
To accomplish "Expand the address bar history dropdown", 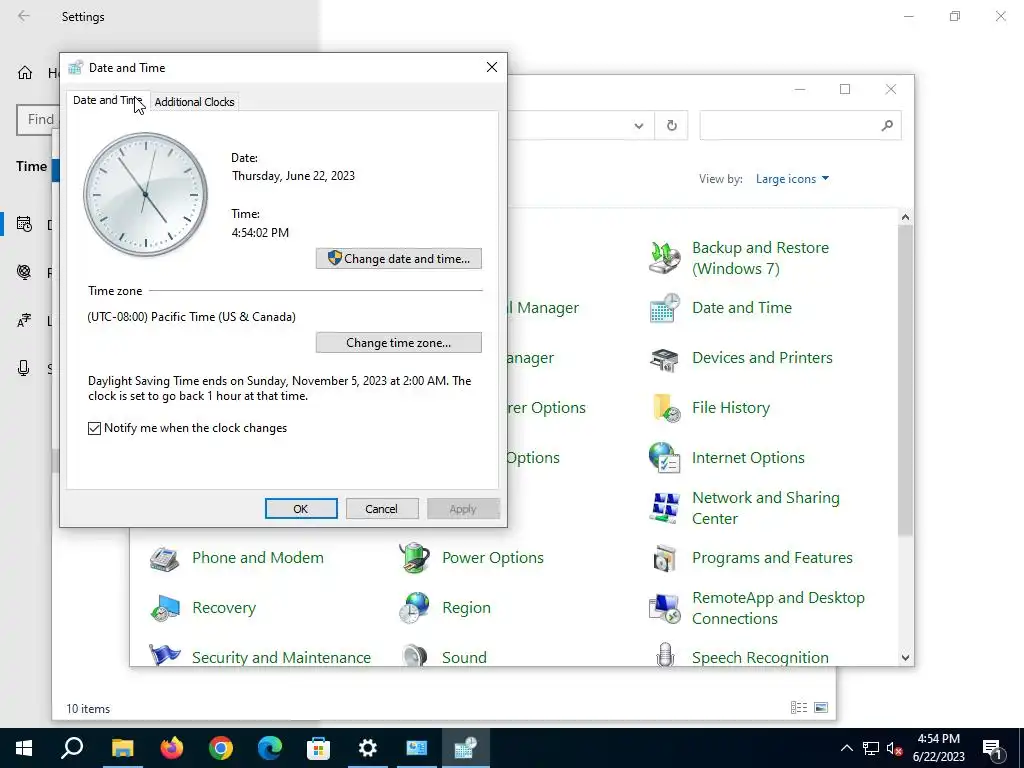I will coord(639,125).
